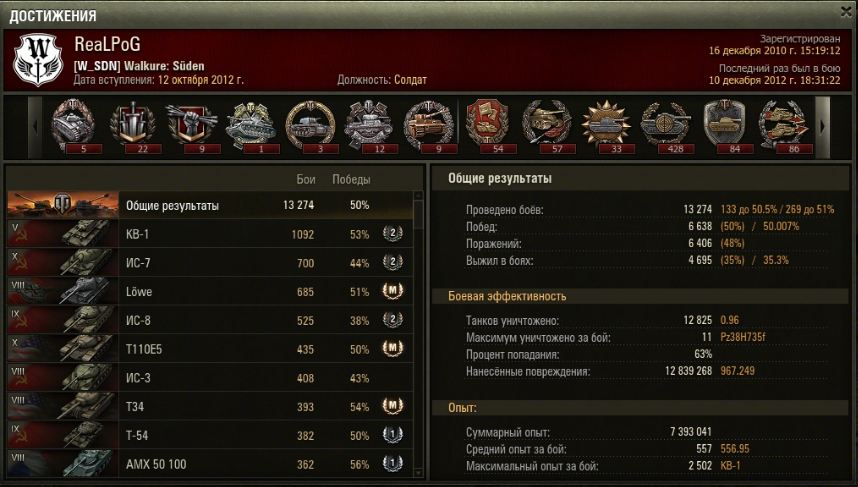The height and width of the screenshot is (487, 858).
Task: Click the medal icon with count 428
Action: point(665,126)
